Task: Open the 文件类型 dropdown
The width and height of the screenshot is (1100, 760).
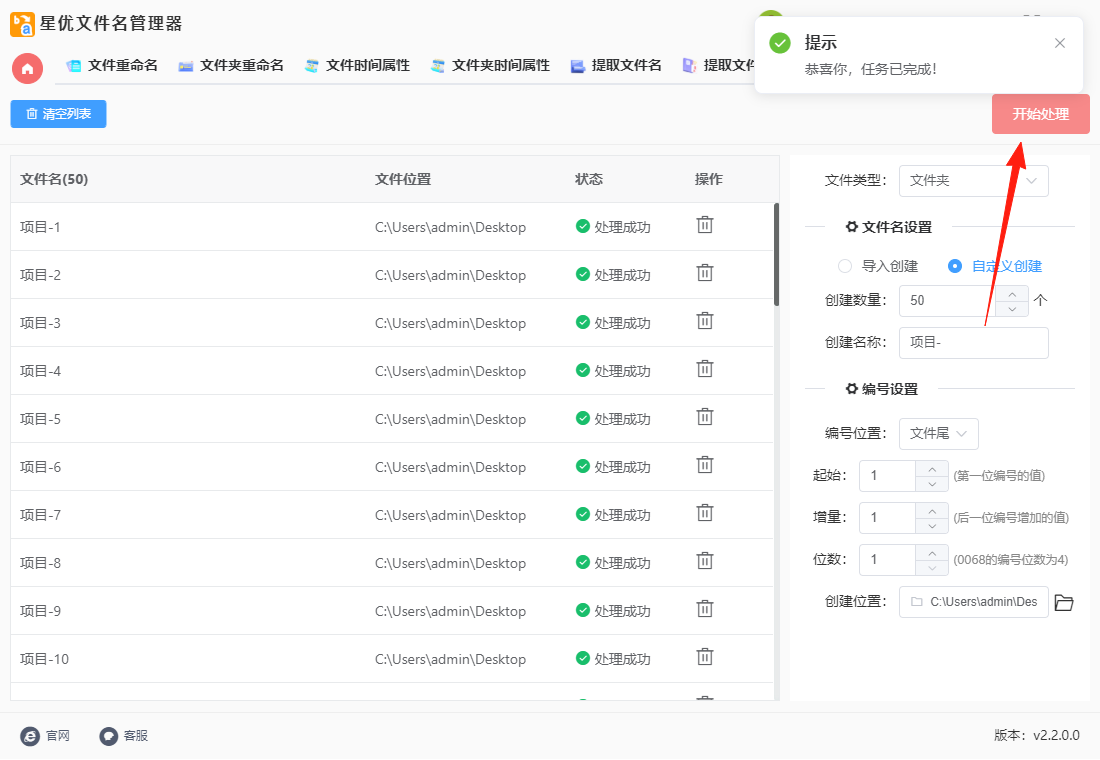Action: (x=974, y=181)
